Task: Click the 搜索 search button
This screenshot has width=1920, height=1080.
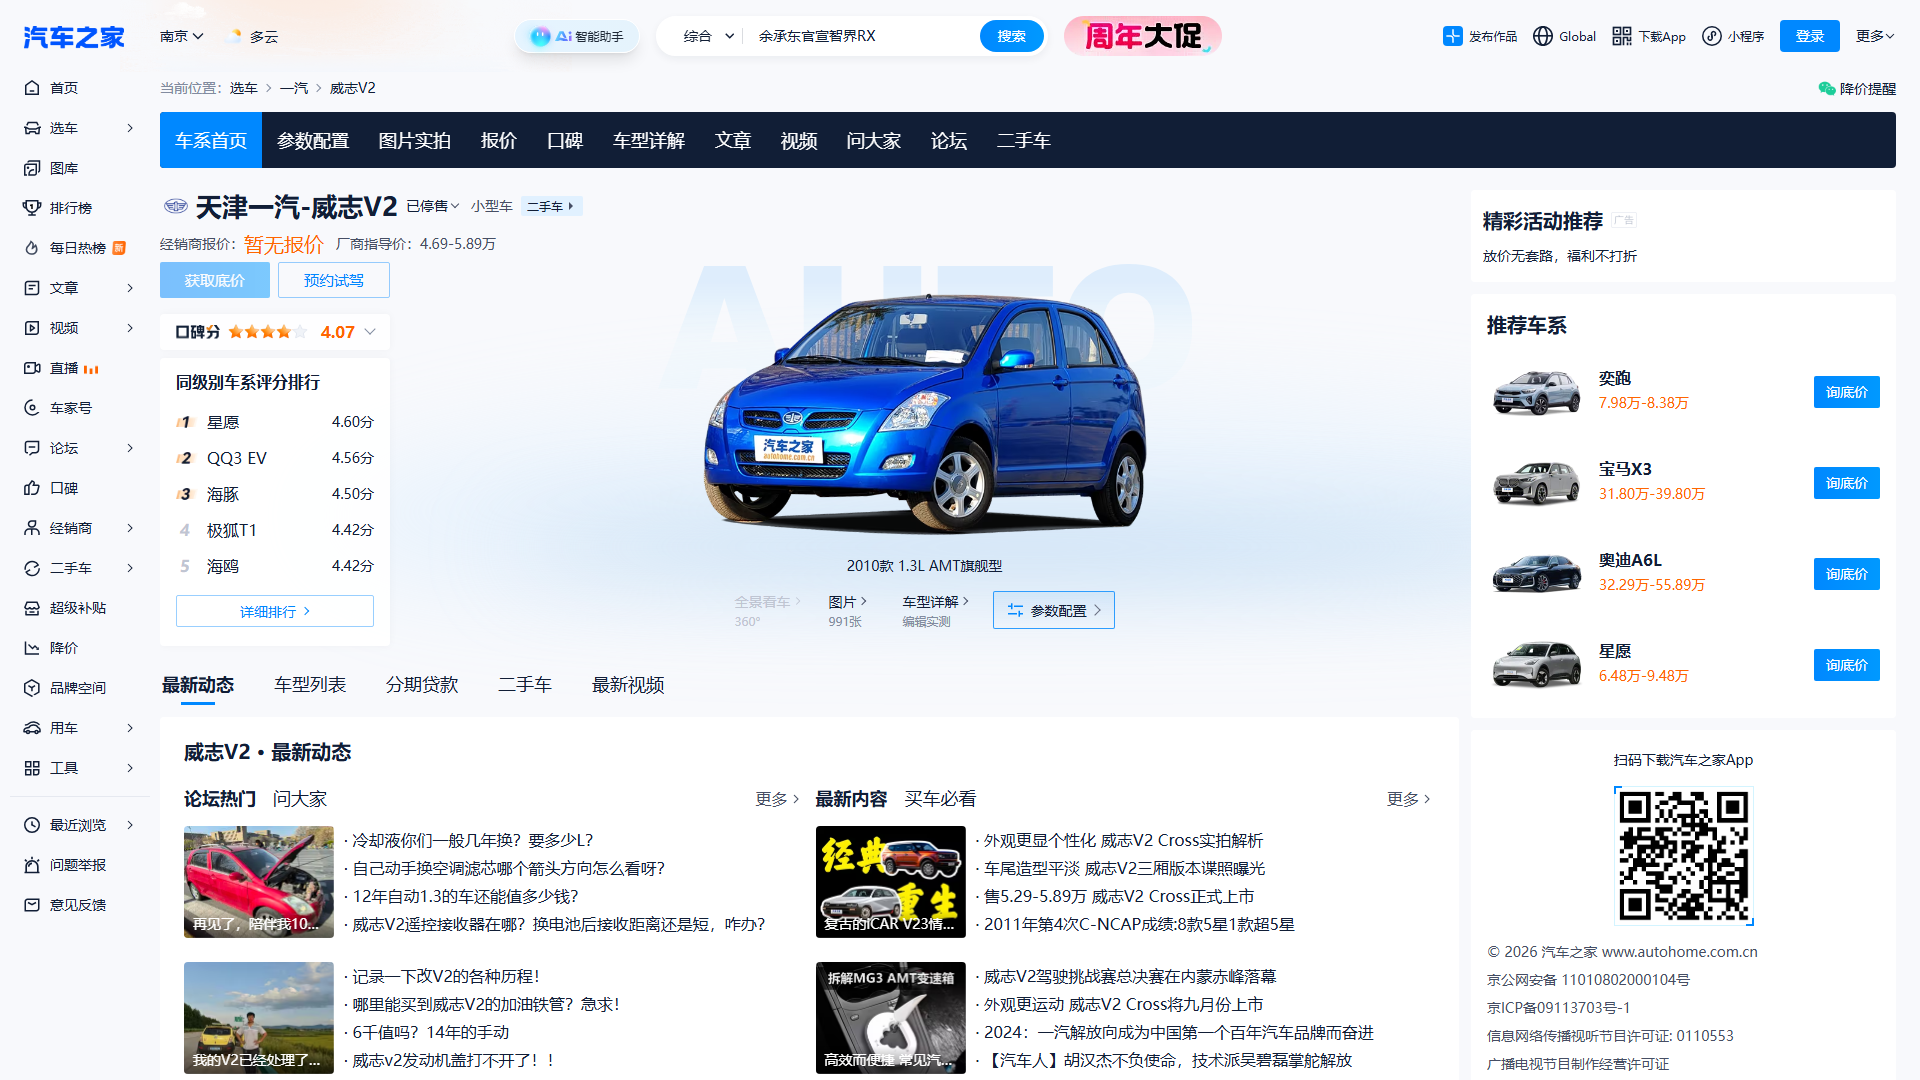Action: coord(1011,36)
